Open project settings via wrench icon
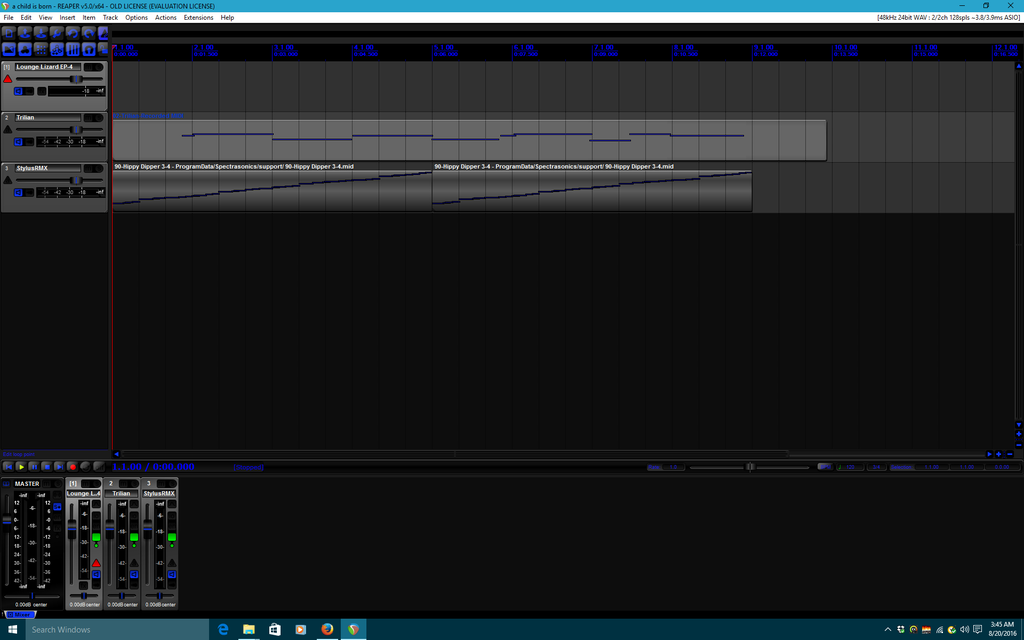 57,33
